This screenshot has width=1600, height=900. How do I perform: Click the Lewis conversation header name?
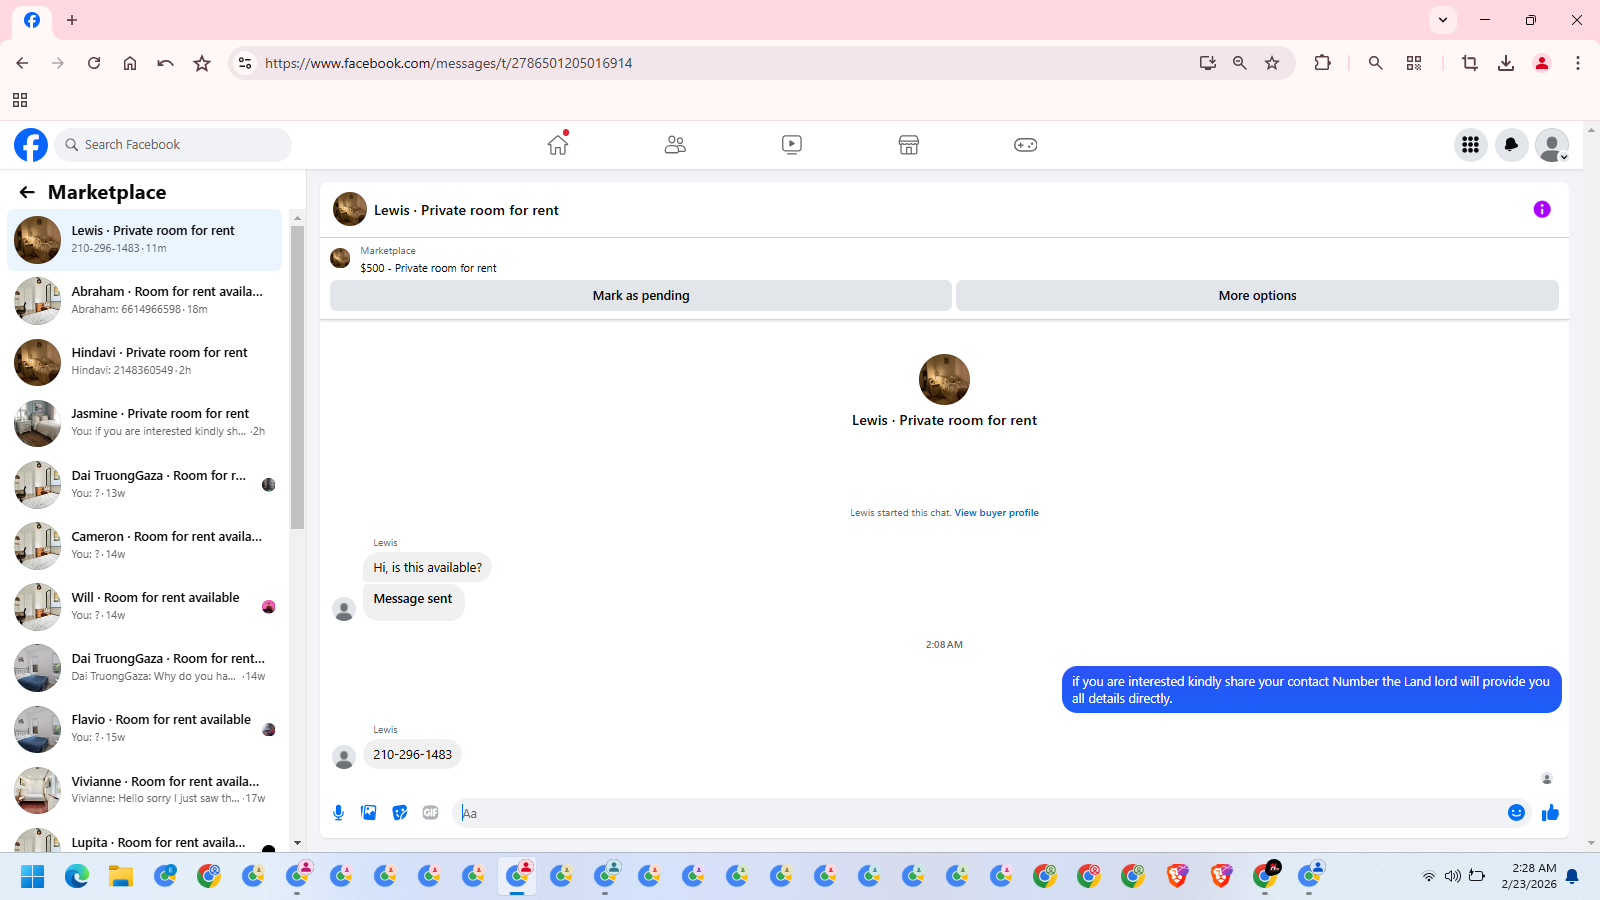coord(466,210)
